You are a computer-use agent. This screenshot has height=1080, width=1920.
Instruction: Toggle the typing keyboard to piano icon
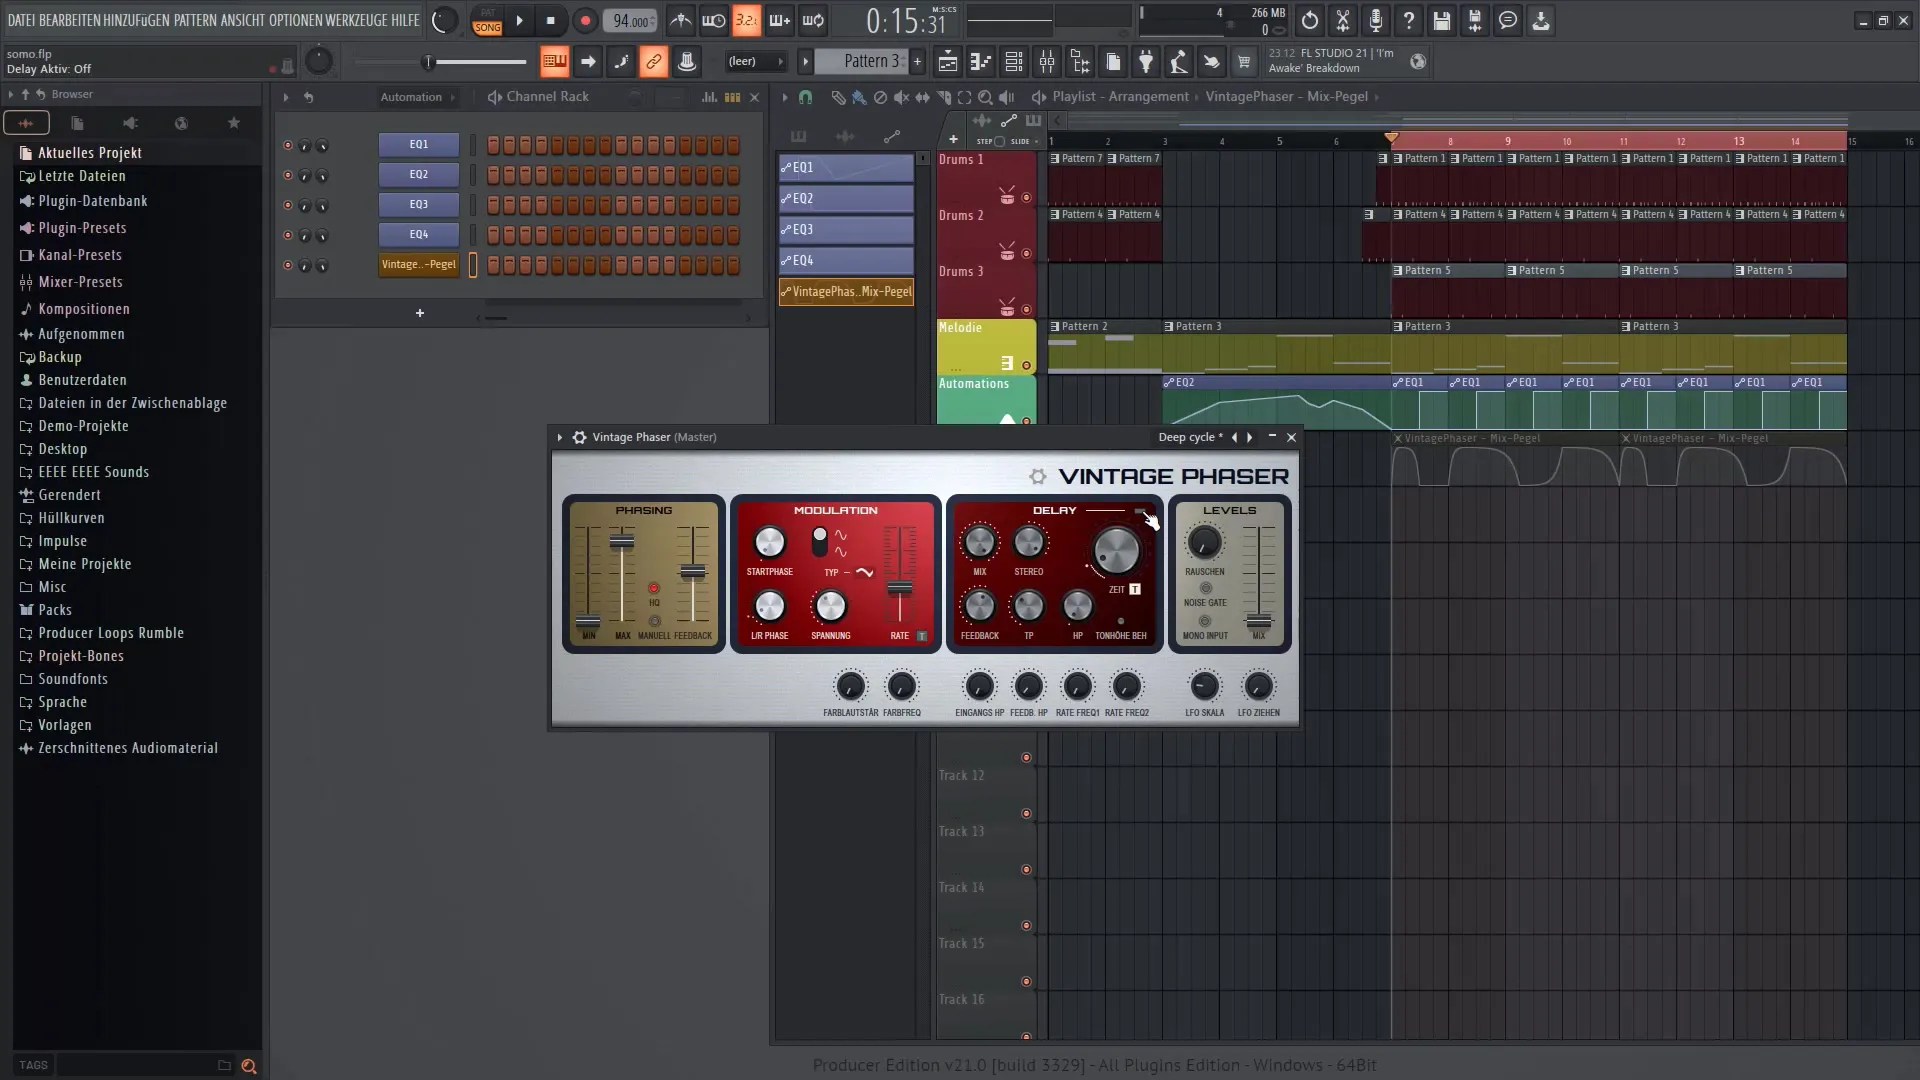(x=554, y=62)
